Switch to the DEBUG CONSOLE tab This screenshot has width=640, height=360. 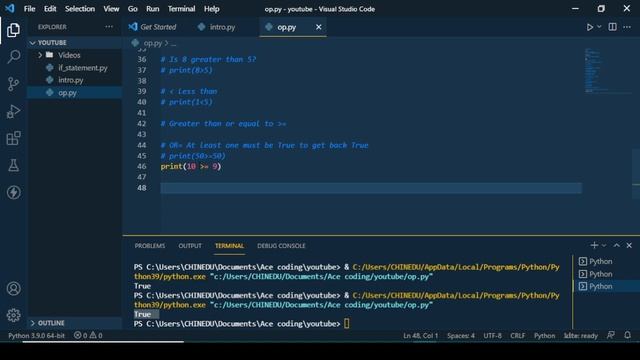click(x=281, y=246)
